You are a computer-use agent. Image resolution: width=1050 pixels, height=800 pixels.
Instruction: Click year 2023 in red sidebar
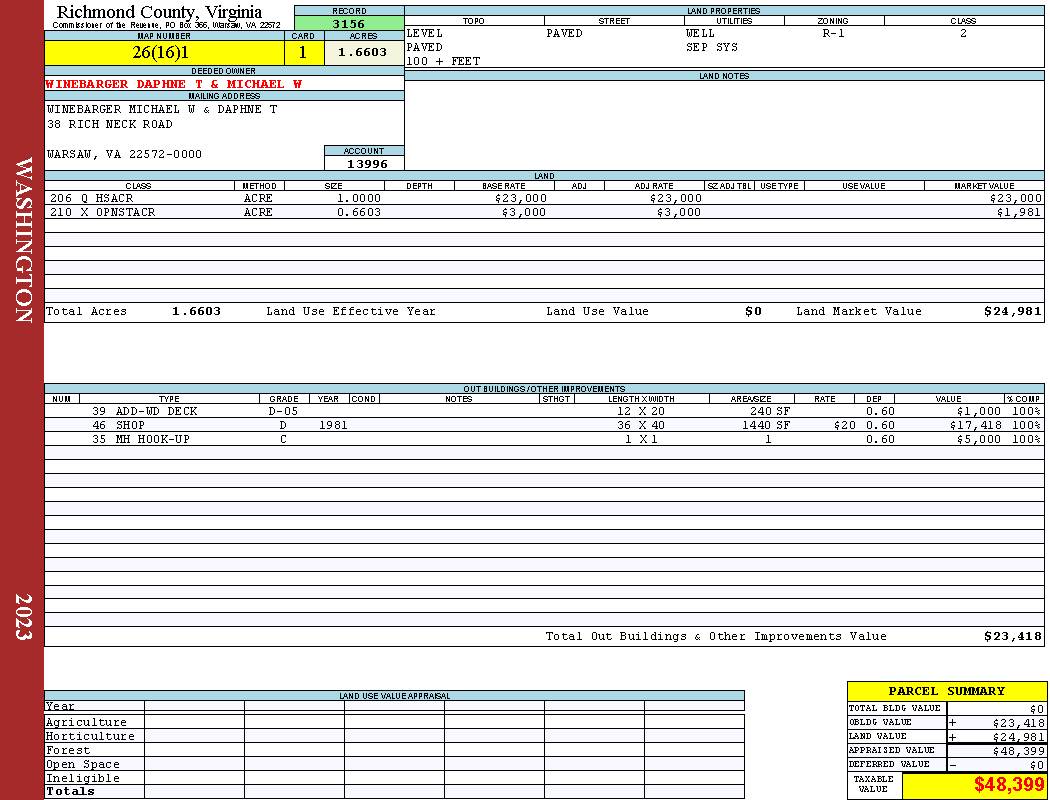(x=23, y=617)
